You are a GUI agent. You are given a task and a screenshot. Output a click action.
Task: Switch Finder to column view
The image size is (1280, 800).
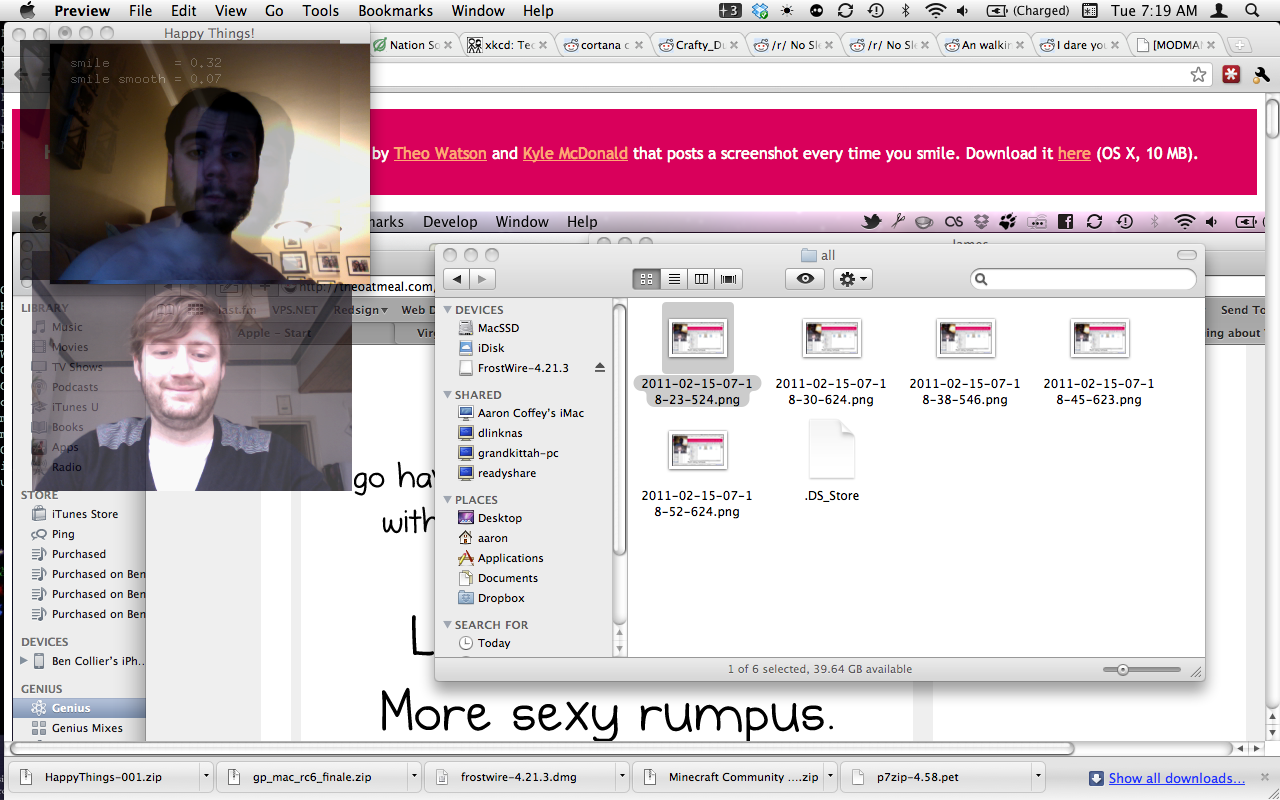pyautogui.click(x=701, y=280)
